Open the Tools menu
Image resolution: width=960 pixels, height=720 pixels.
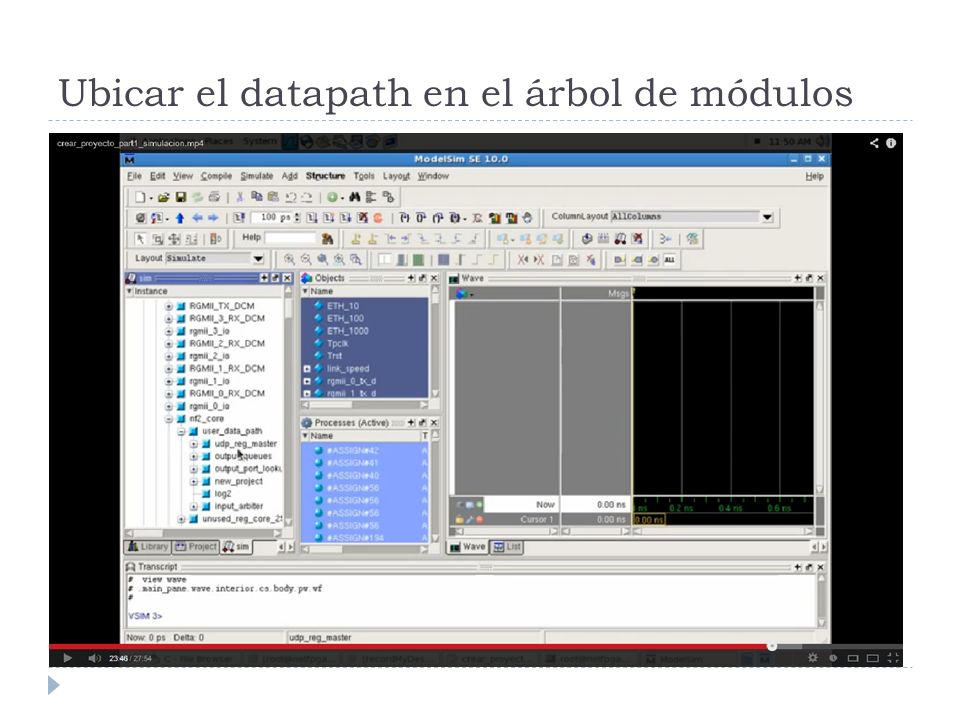click(x=364, y=176)
